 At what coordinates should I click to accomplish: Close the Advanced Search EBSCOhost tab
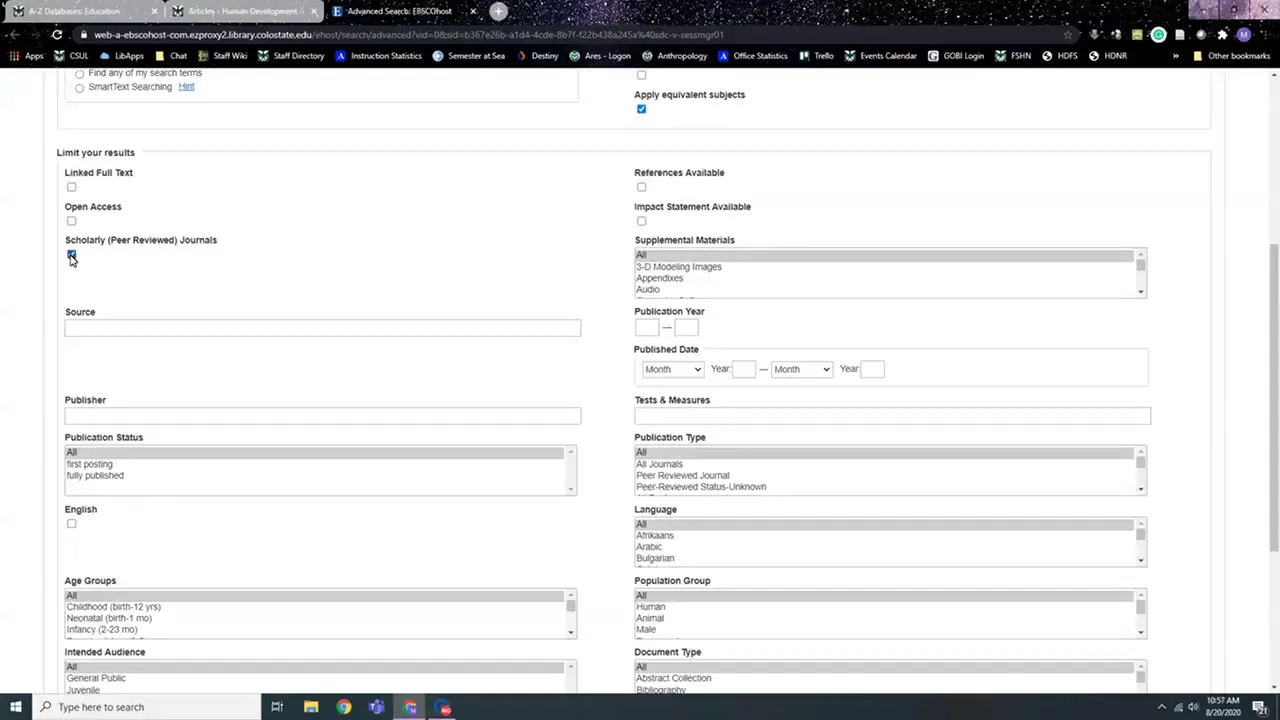point(472,11)
